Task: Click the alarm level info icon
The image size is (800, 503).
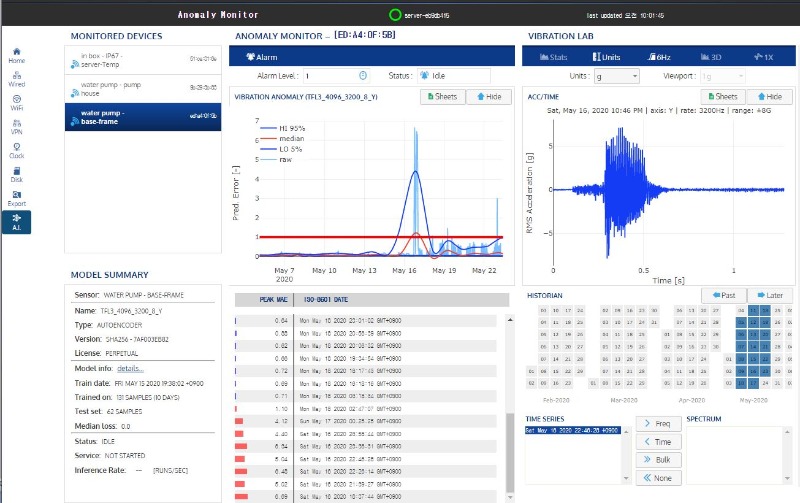Action: 363,76
